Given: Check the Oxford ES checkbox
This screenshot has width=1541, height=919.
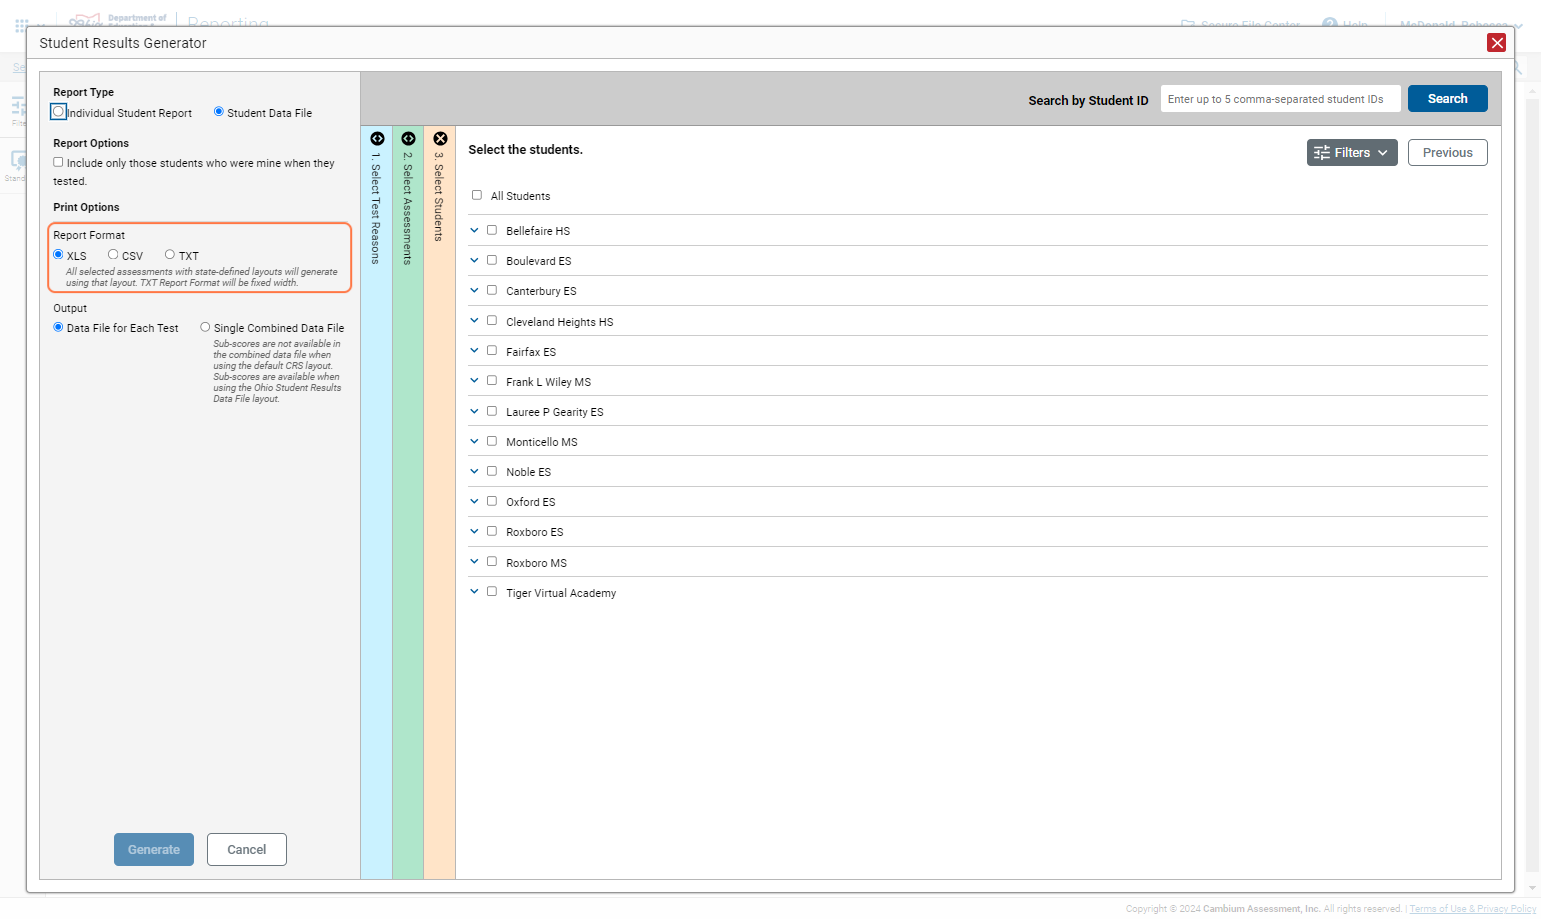Looking at the screenshot, I should click(492, 501).
